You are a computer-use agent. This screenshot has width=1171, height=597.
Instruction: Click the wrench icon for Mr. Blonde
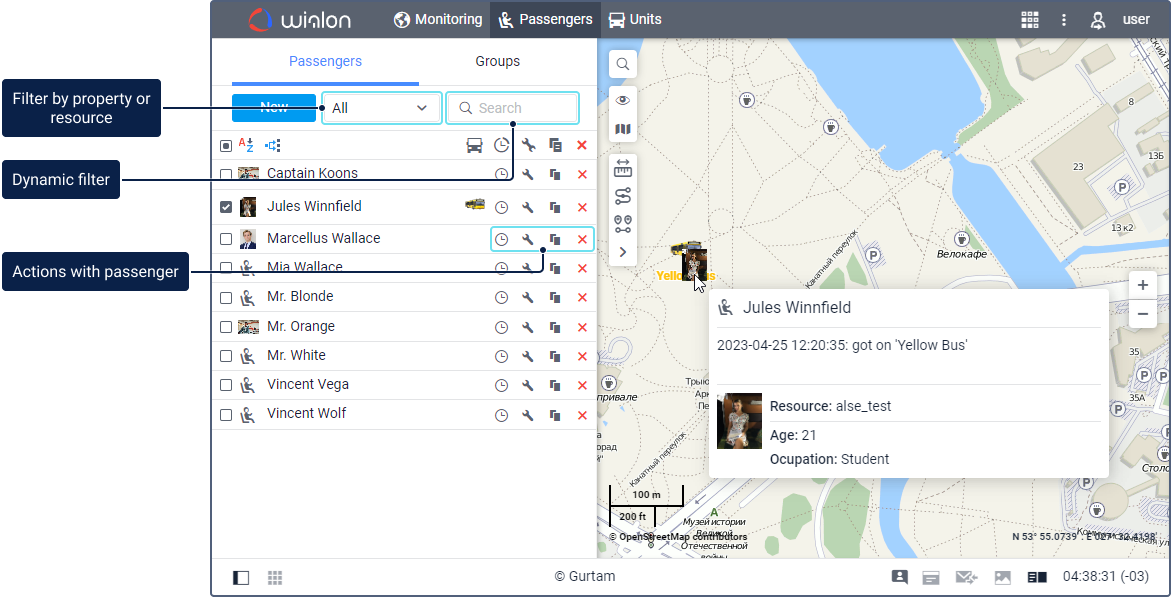point(528,297)
